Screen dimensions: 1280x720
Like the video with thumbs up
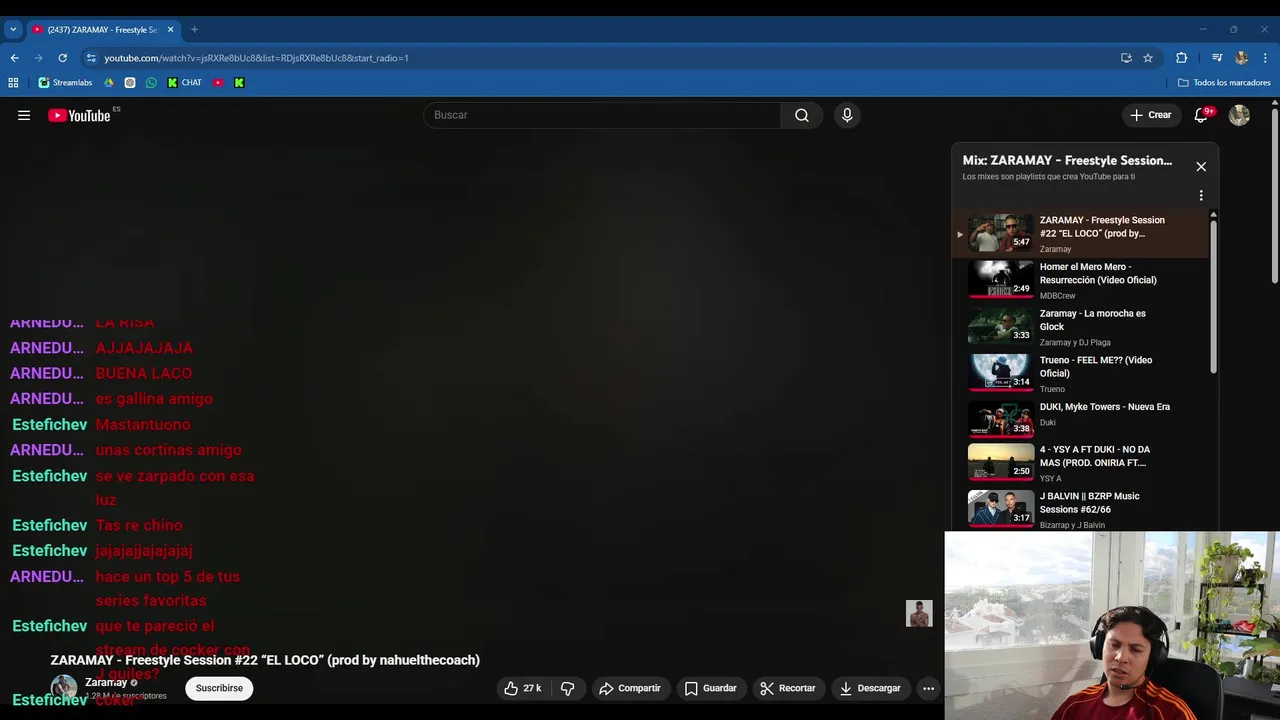(522, 688)
